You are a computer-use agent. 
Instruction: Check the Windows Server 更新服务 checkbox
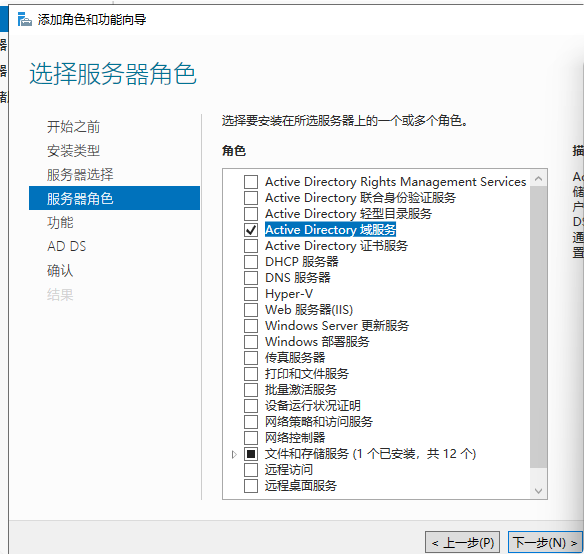click(251, 326)
